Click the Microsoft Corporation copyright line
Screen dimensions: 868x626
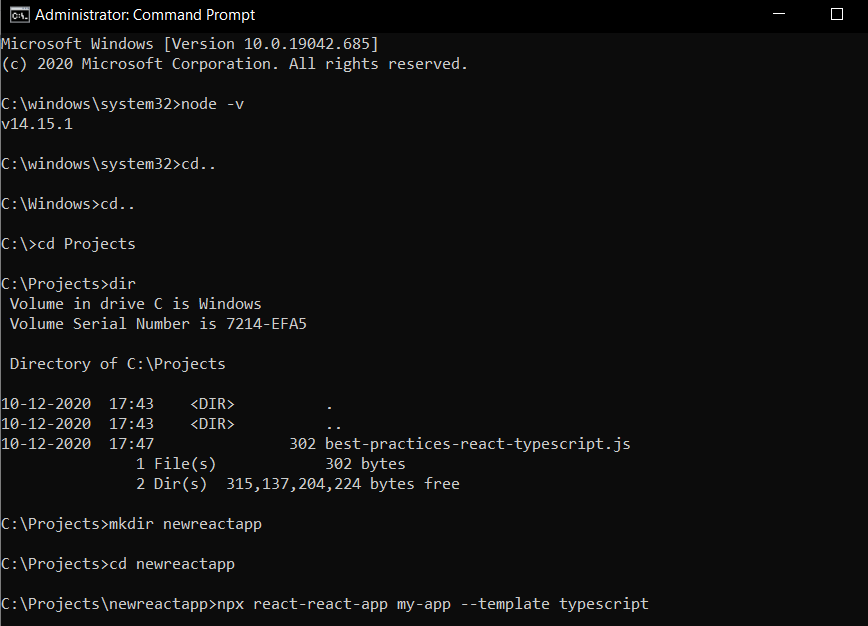[234, 64]
